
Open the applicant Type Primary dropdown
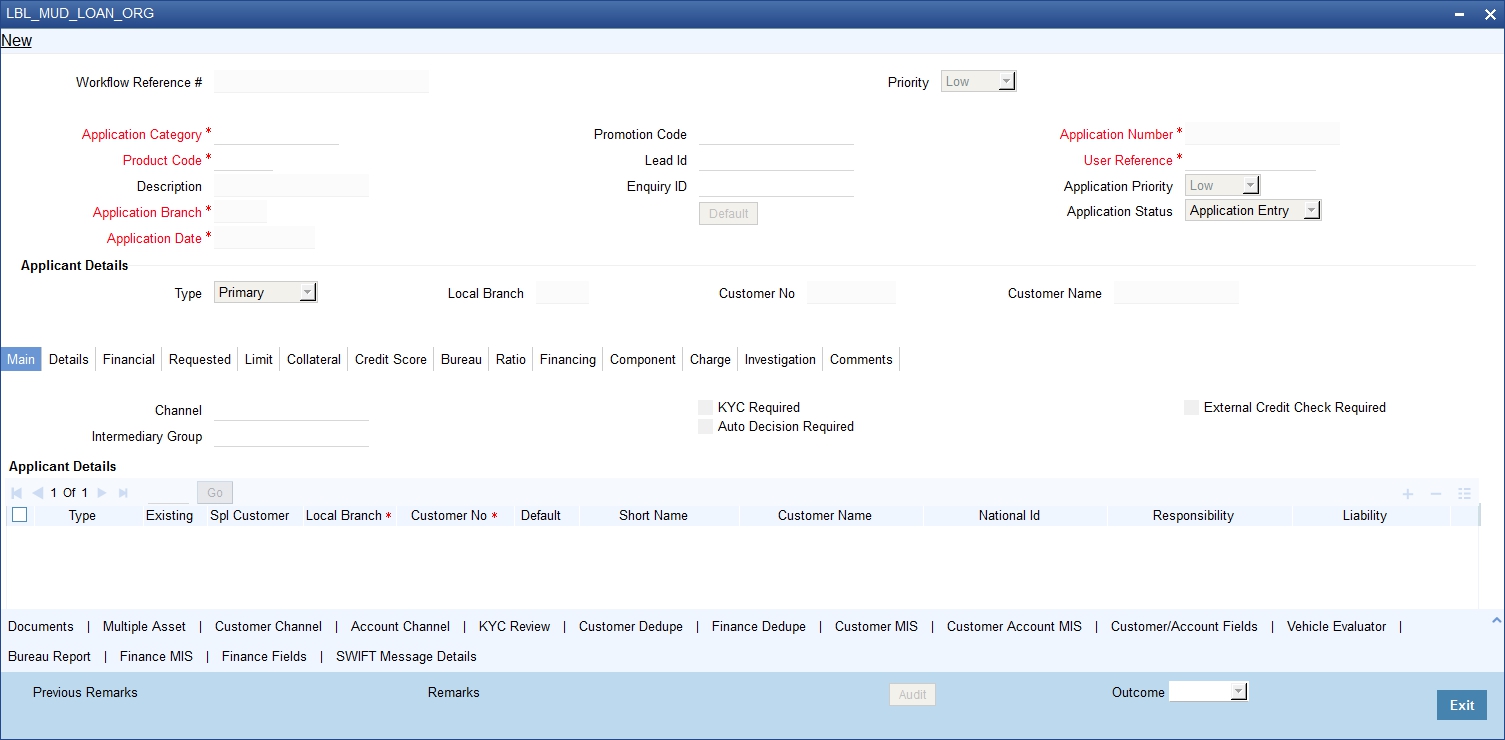click(x=265, y=292)
